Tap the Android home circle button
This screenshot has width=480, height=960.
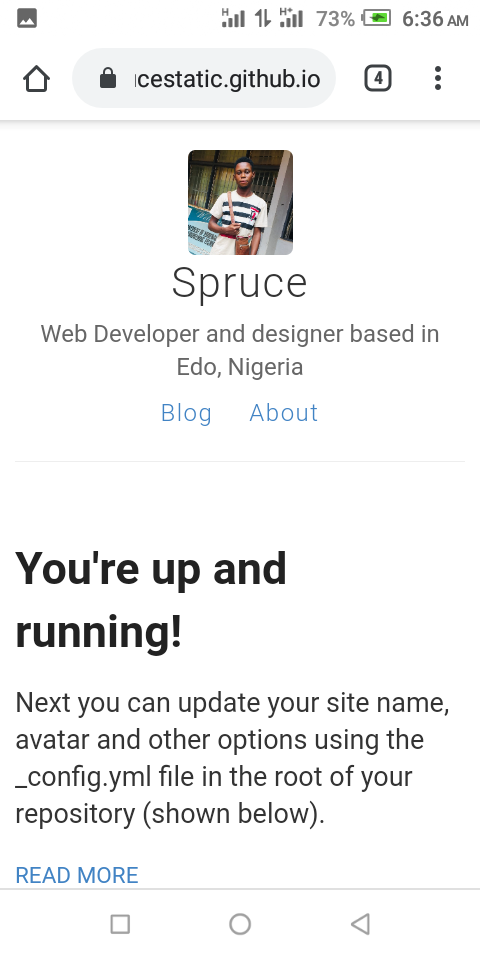(x=240, y=924)
